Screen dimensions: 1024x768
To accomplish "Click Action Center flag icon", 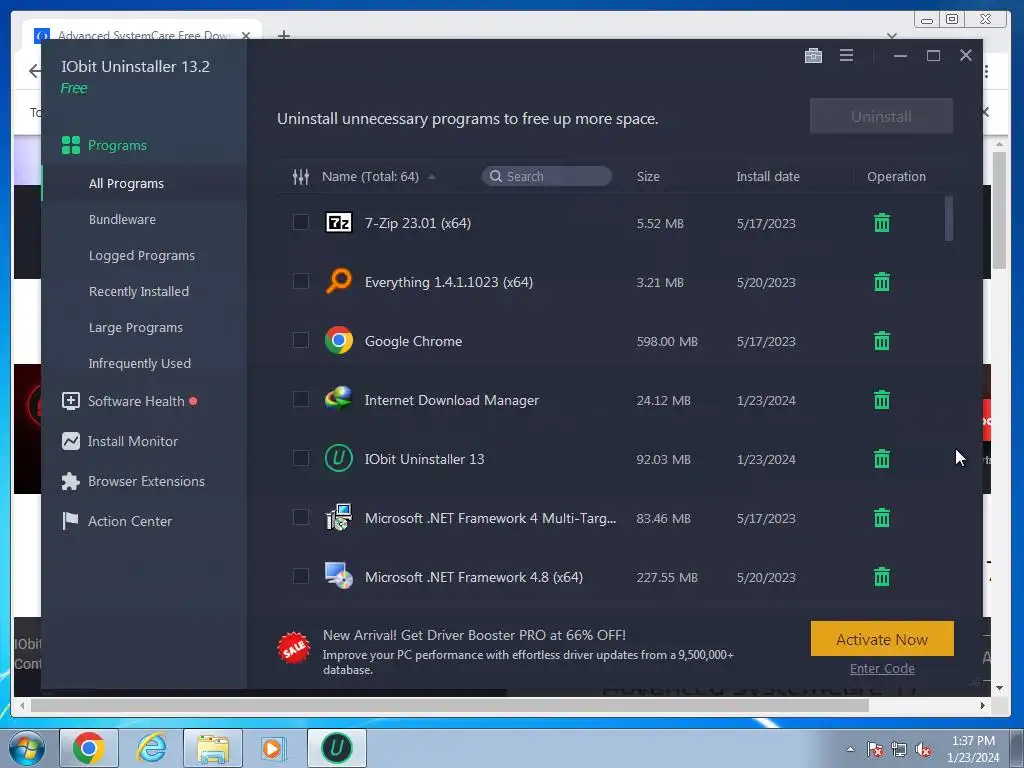I will [71, 521].
